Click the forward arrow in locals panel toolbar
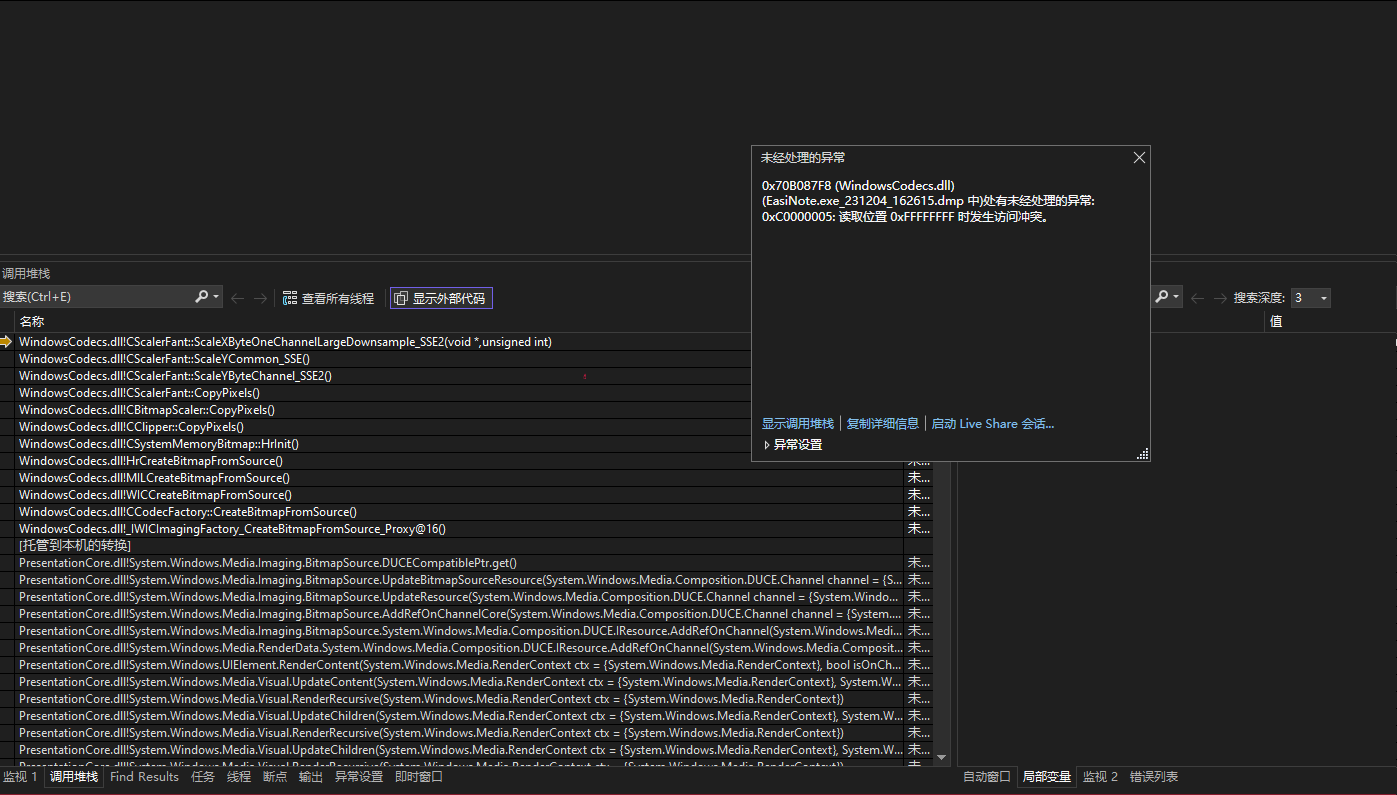This screenshot has width=1397, height=795. 1219,298
